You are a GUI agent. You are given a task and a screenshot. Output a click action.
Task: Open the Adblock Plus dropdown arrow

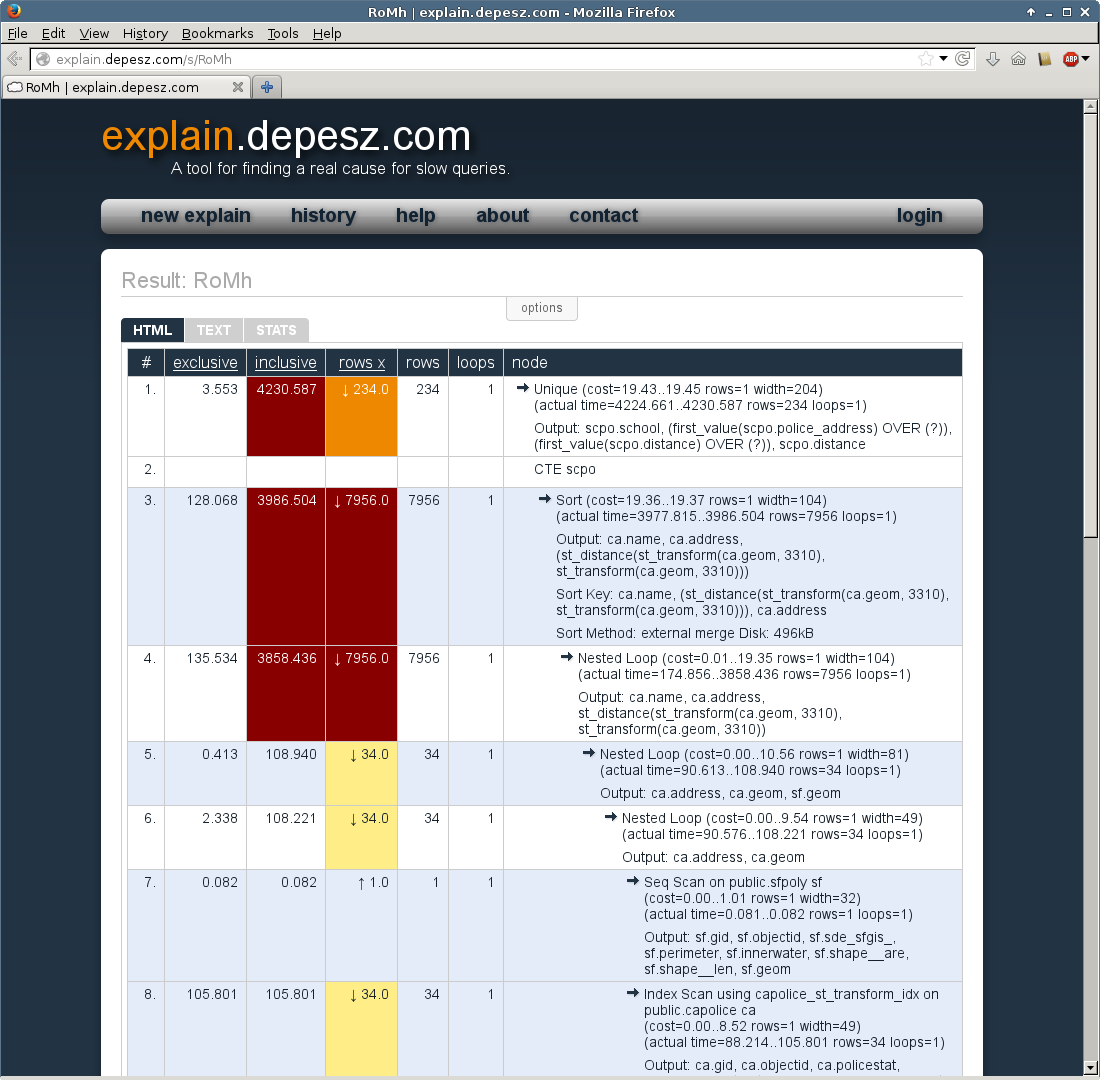[1085, 59]
